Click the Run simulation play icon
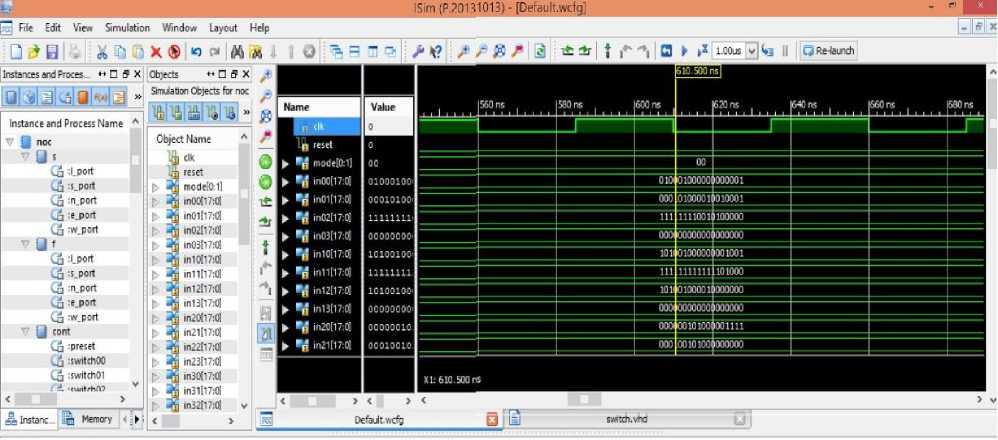The image size is (998, 440). (x=685, y=51)
